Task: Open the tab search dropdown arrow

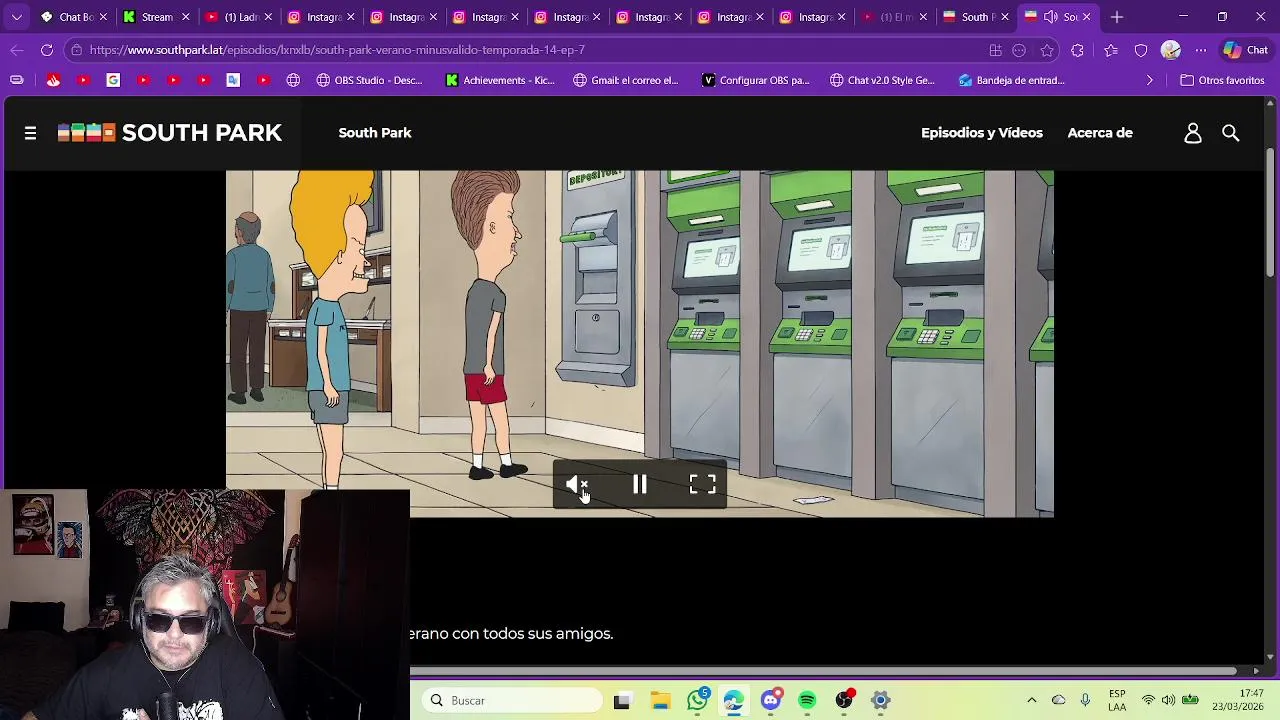Action: click(x=17, y=17)
